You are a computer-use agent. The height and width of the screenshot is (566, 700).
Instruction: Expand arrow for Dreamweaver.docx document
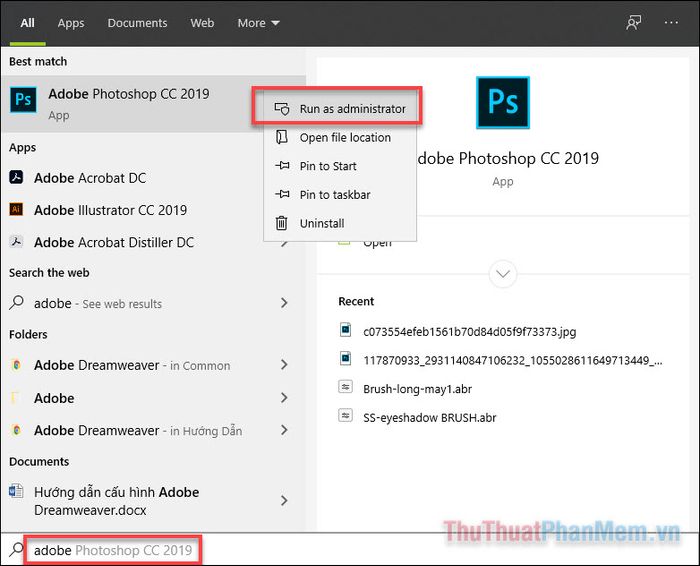coord(284,500)
